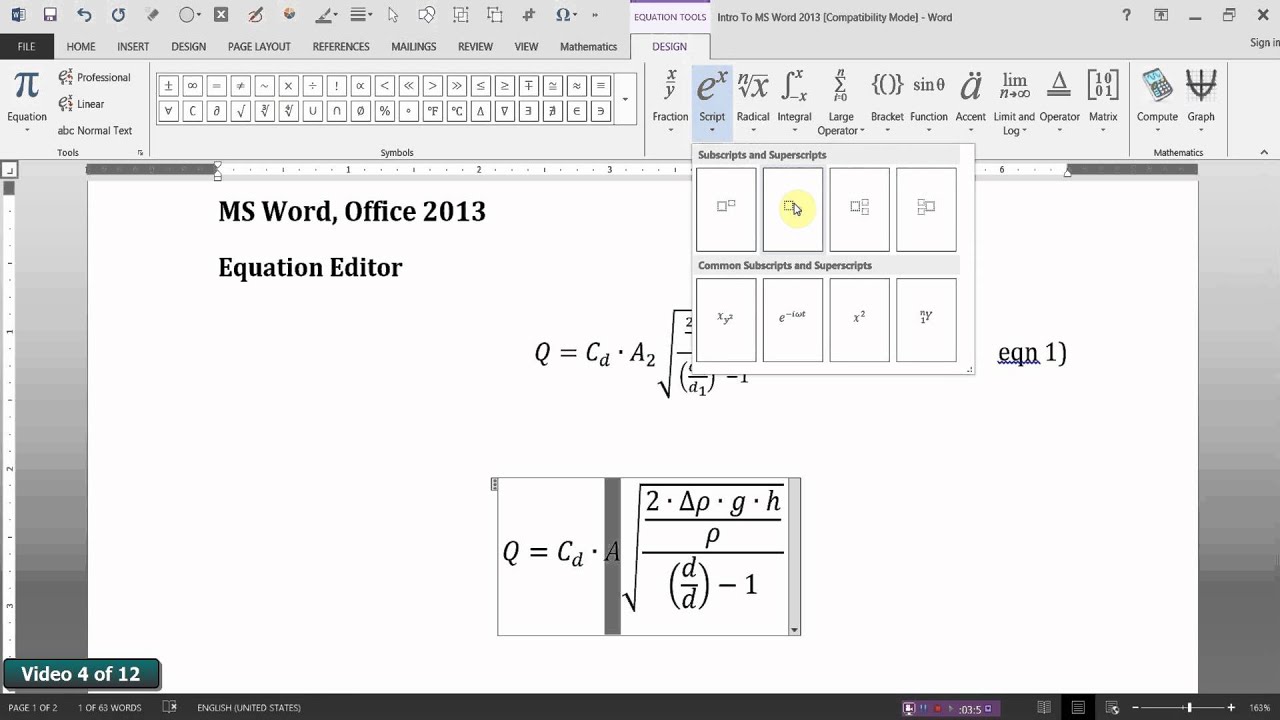The width and height of the screenshot is (1280, 720).
Task: Choose the e to the minus iωt script
Action: pos(793,319)
